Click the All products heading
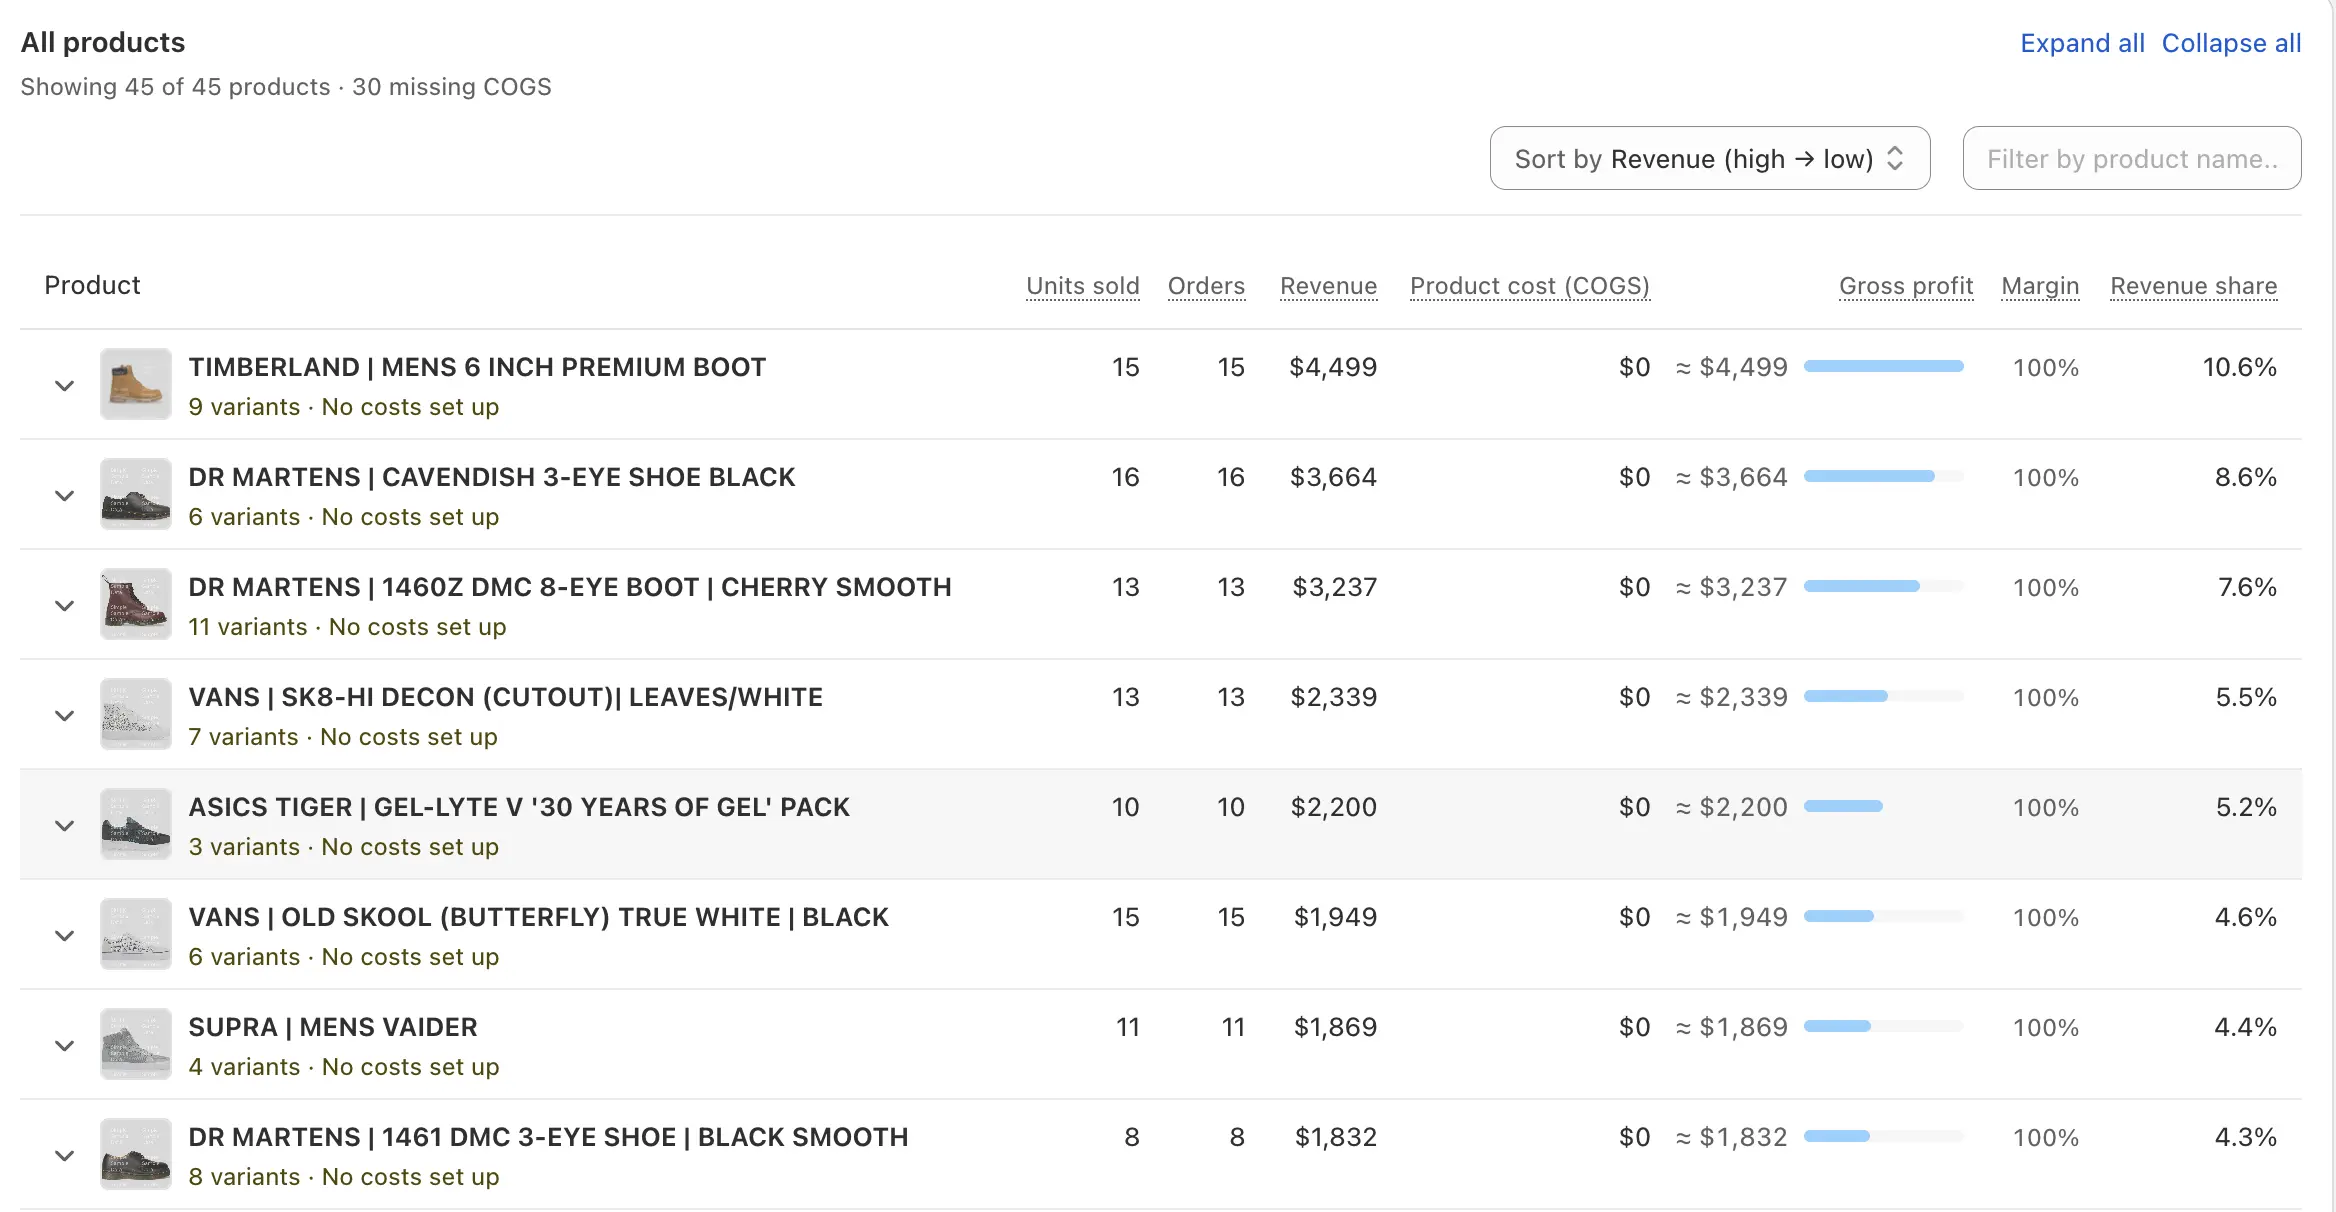 point(103,42)
